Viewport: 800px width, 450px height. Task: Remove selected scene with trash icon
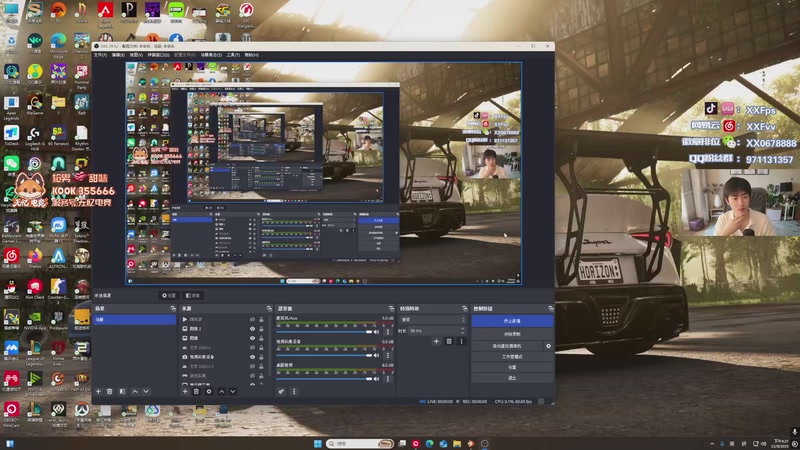[109, 391]
